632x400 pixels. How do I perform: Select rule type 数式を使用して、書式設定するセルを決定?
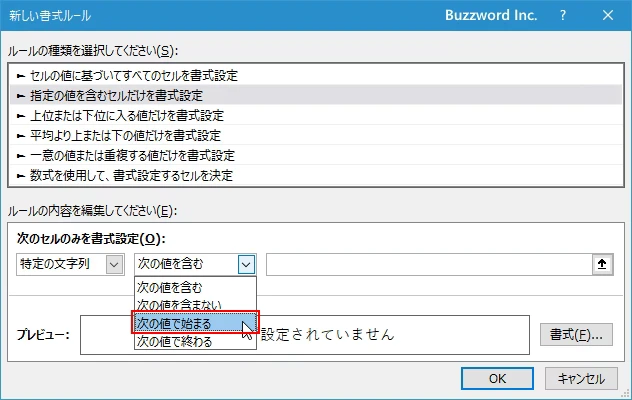click(316, 175)
